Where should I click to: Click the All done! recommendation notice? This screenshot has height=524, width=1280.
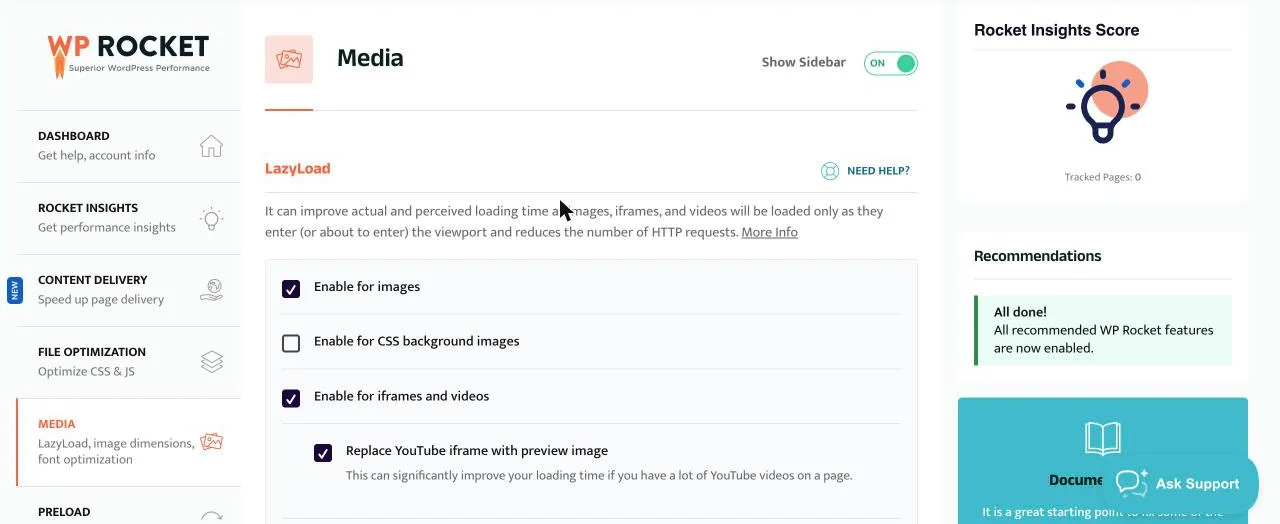[x=1103, y=330]
